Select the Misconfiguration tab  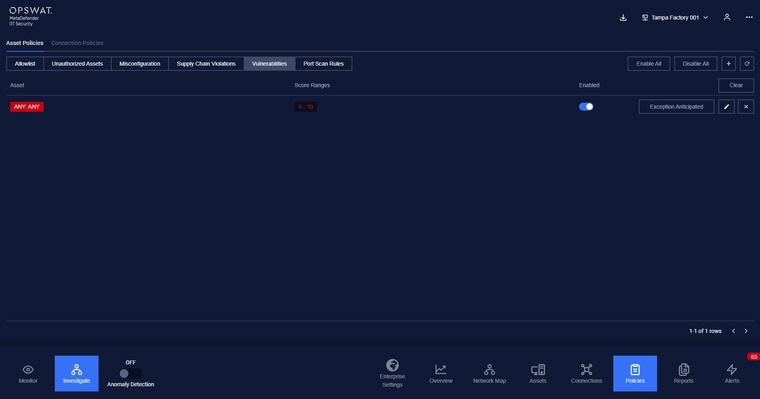coord(140,64)
